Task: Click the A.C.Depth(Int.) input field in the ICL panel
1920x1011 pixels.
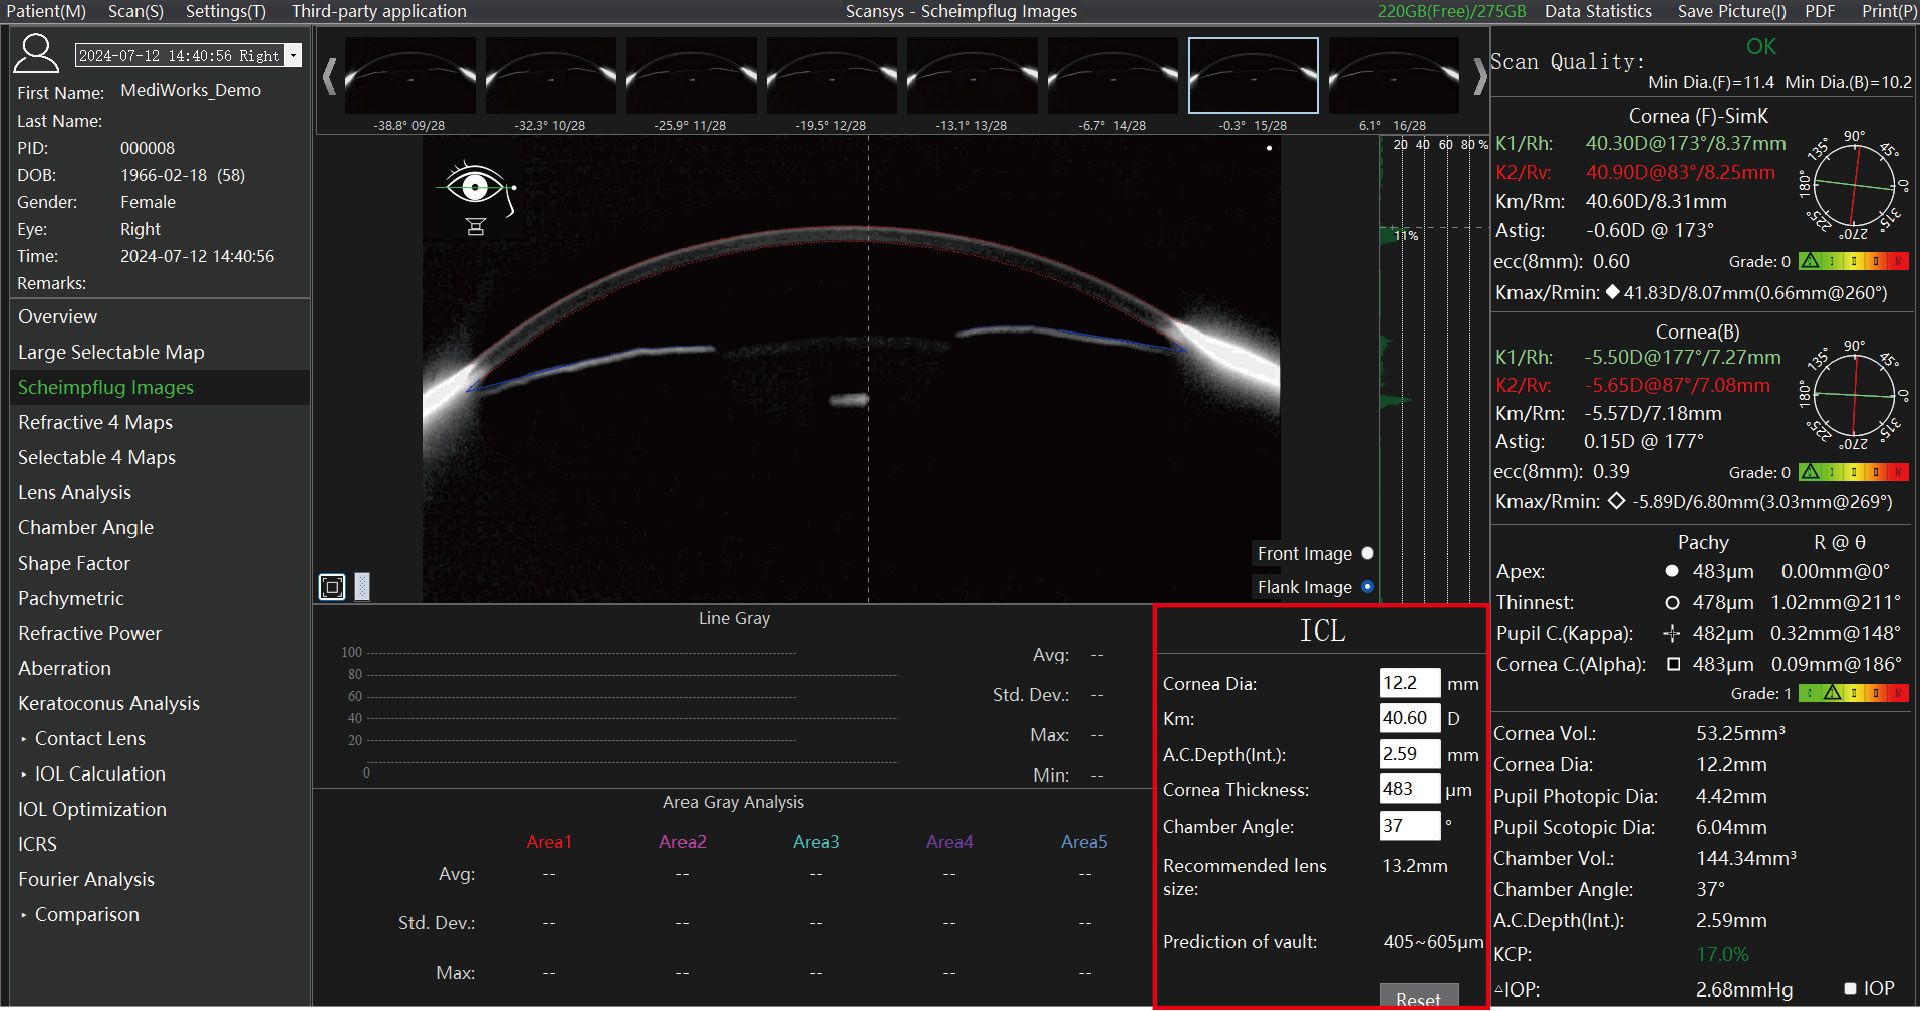Action: tap(1409, 754)
